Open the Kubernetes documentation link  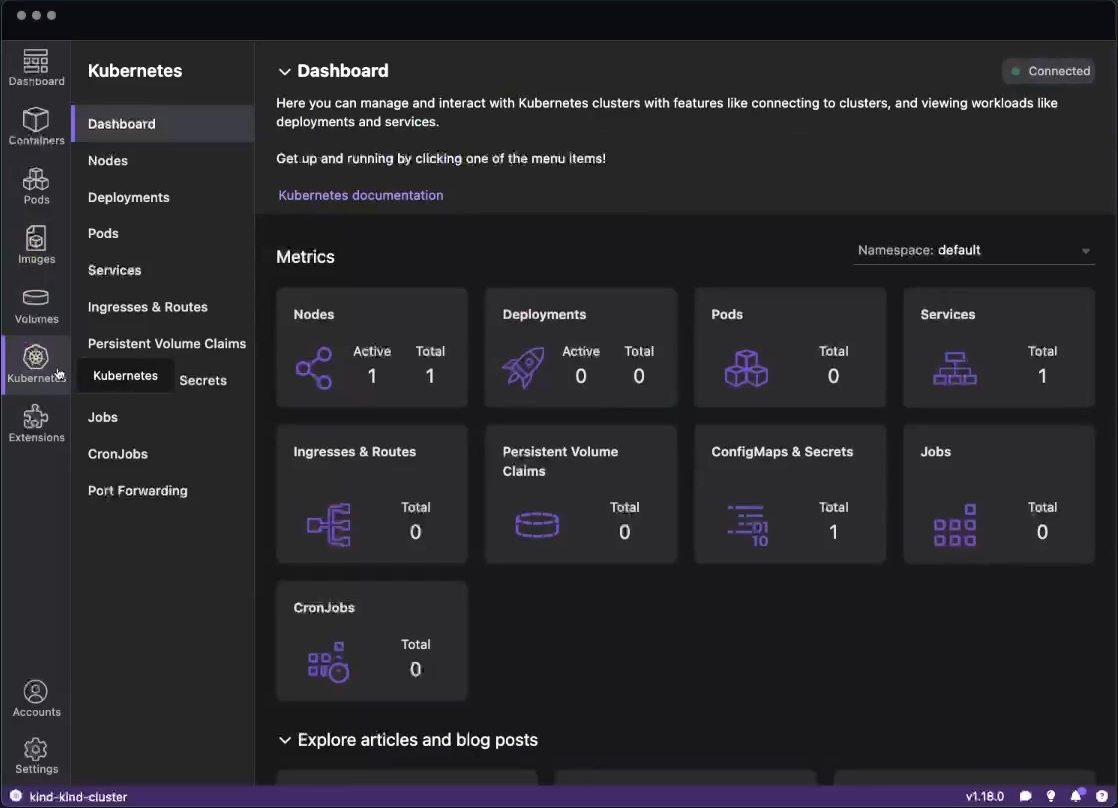click(360, 195)
